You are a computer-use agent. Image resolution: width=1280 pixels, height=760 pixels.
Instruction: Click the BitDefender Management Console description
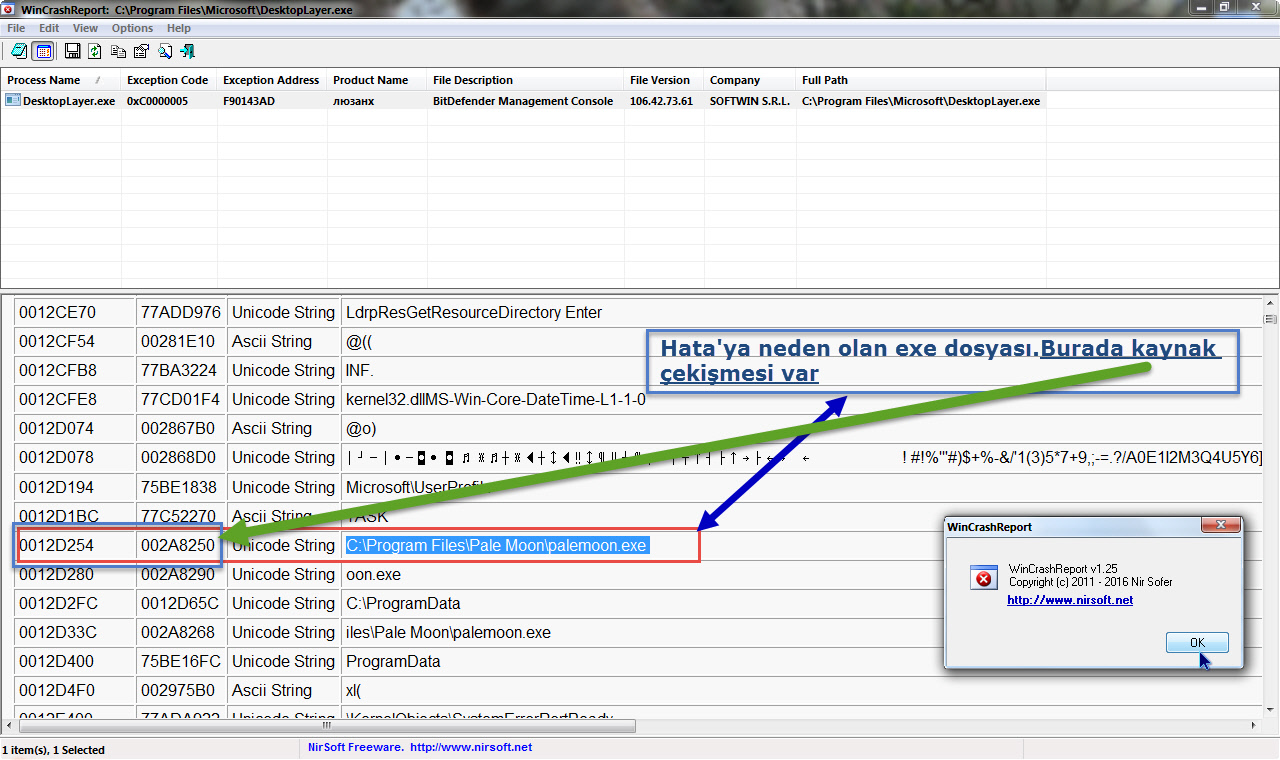tap(523, 101)
